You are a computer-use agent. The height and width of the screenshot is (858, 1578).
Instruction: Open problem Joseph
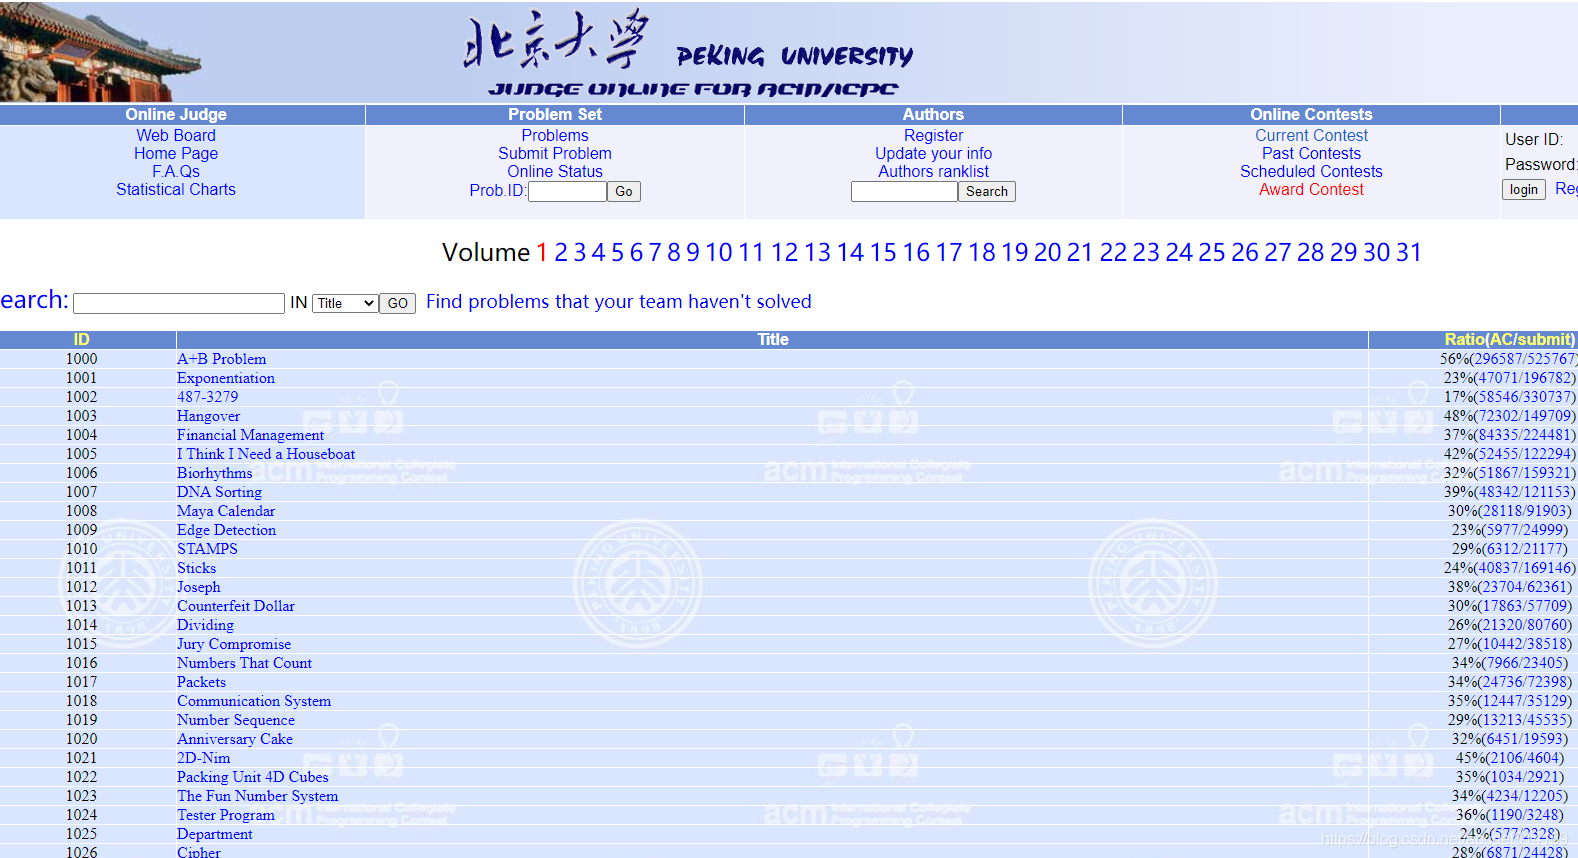coord(199,587)
